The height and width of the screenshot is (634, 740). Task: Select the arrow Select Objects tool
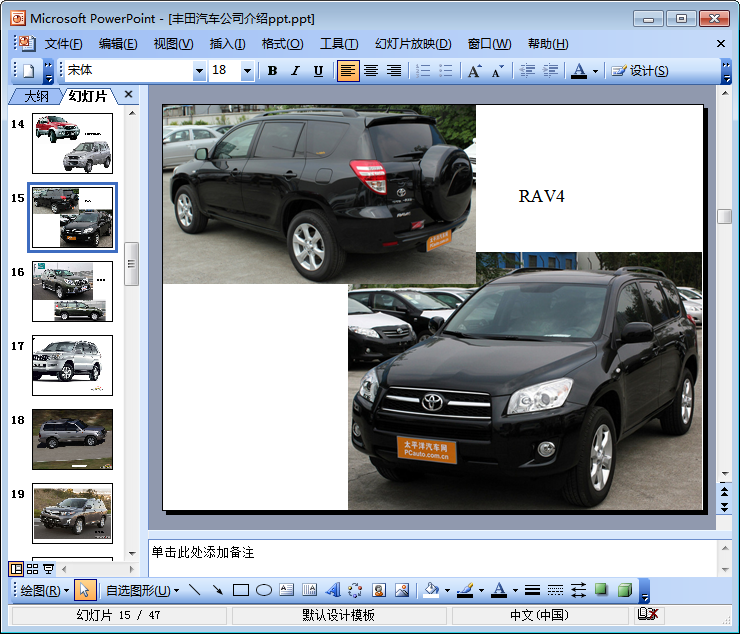click(x=85, y=590)
